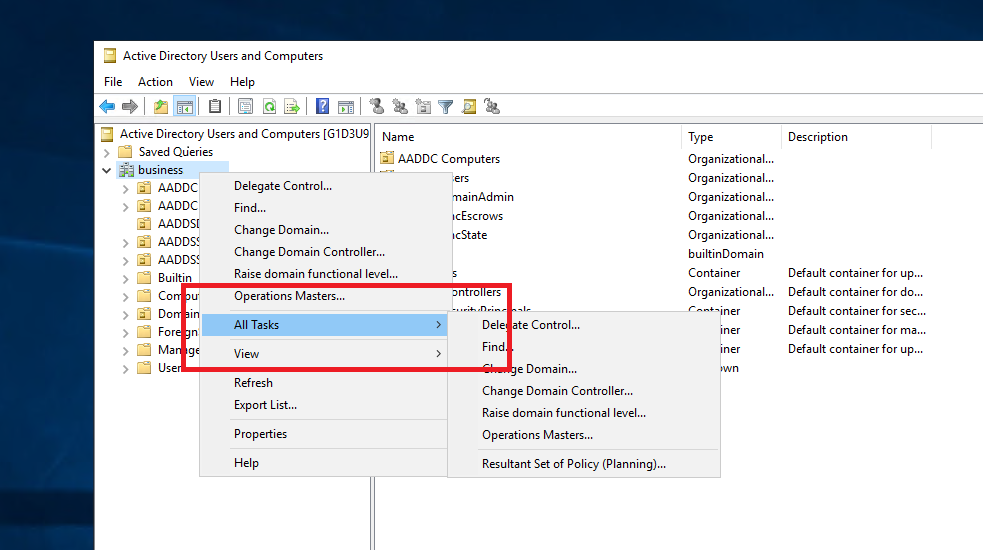Screen dimensions: 983x550
Task: Click the Properties sheet toolbar icon
Action: [x=246, y=107]
